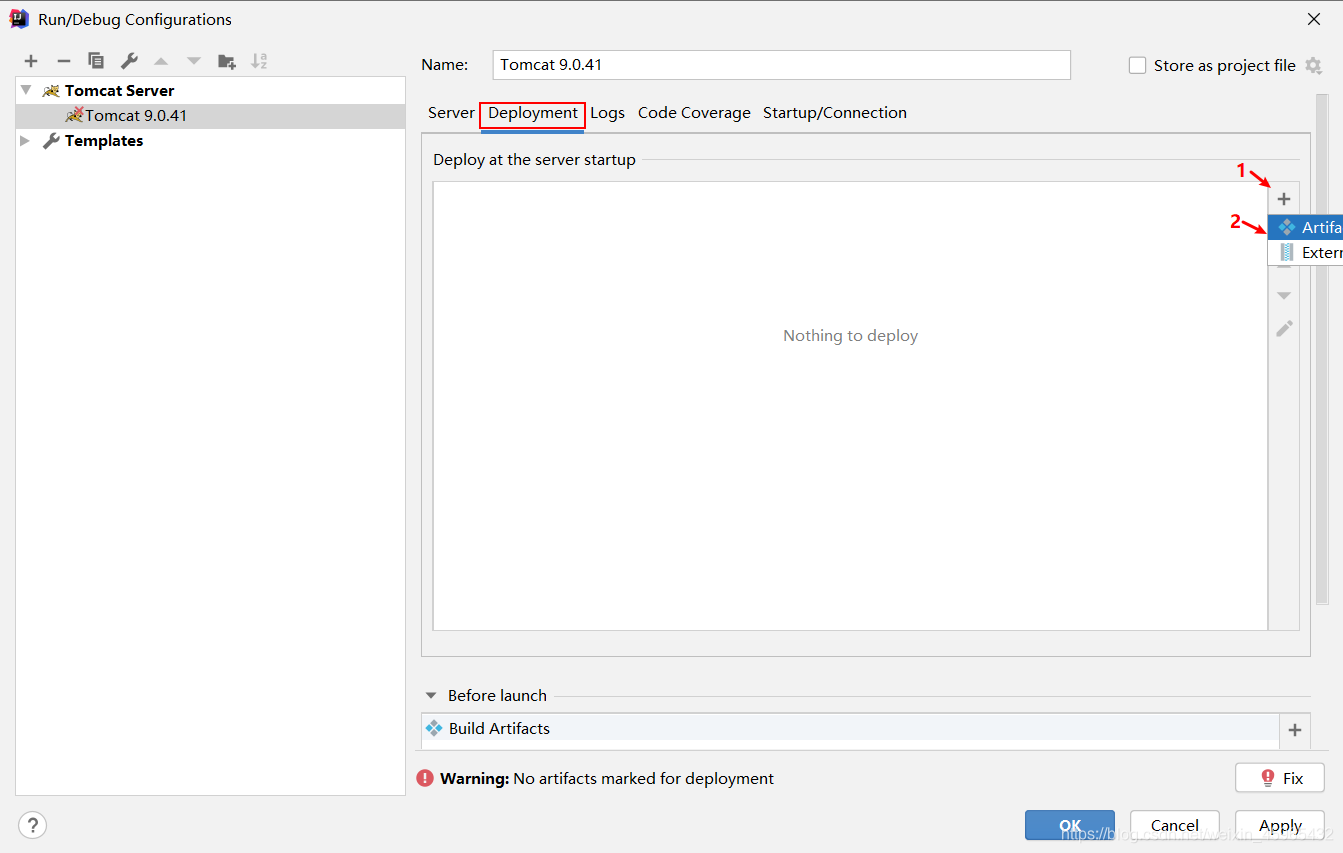Expand the Templates tree node
1343x853 pixels.
(26, 141)
